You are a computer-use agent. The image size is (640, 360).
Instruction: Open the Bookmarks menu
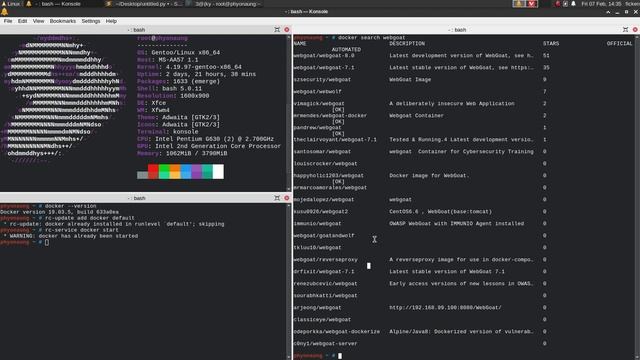coord(62,21)
